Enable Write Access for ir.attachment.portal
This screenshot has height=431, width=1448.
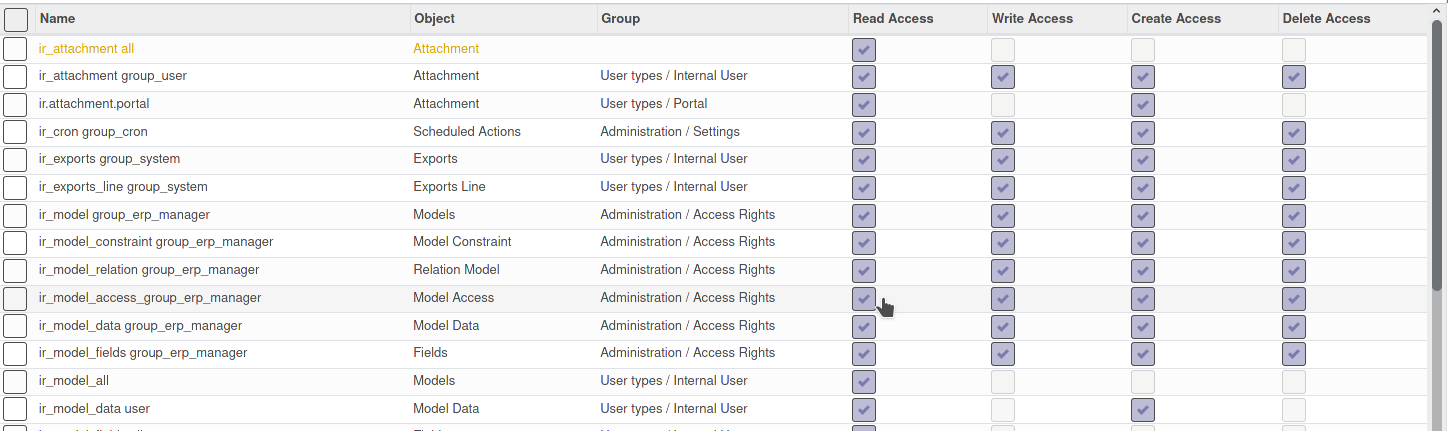[1003, 104]
